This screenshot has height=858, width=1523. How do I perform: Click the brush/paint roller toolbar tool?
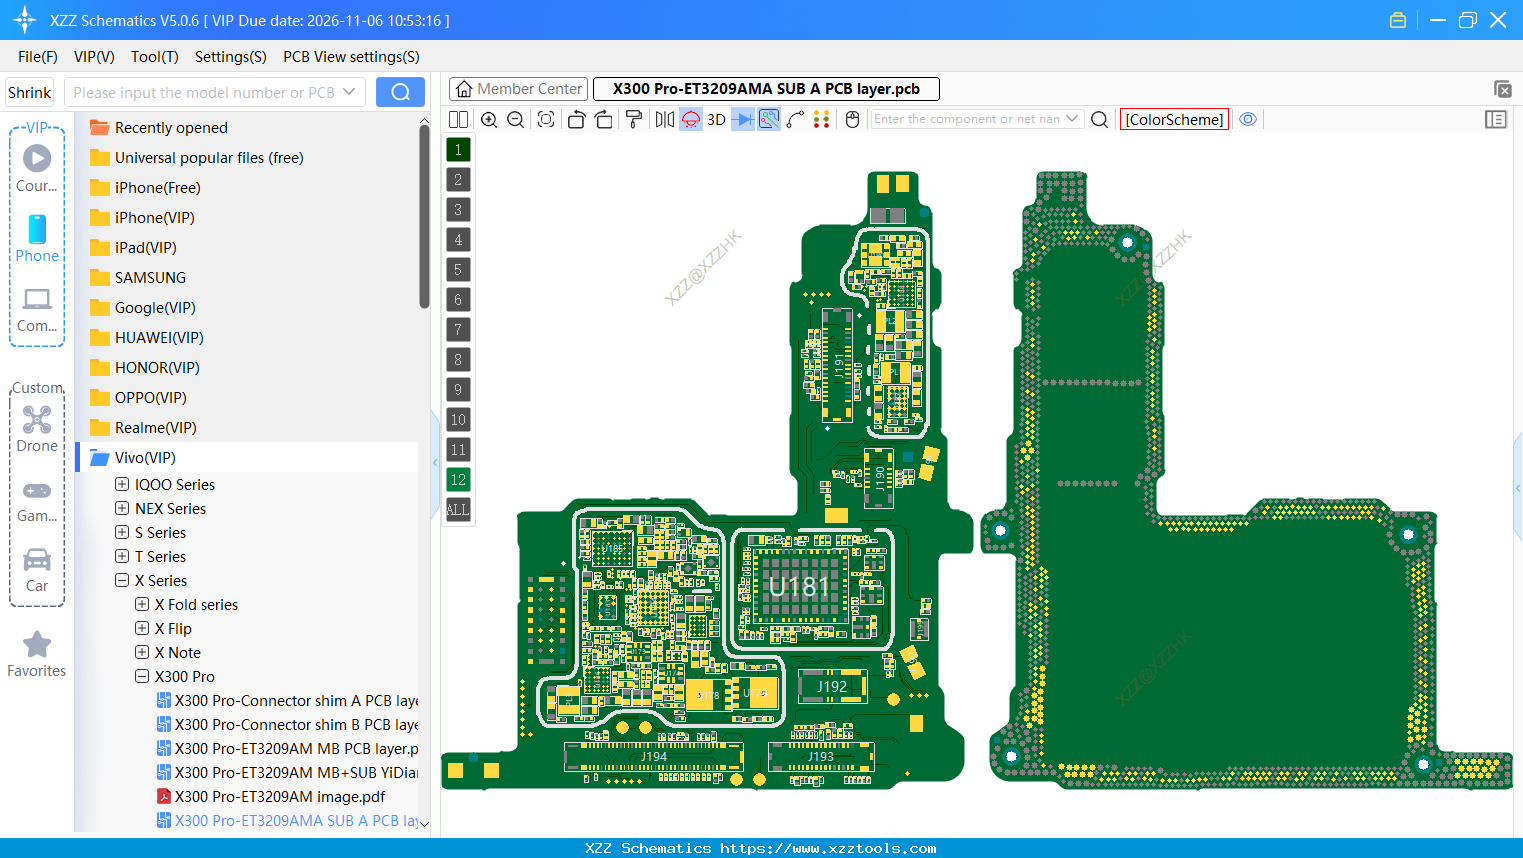coord(633,119)
